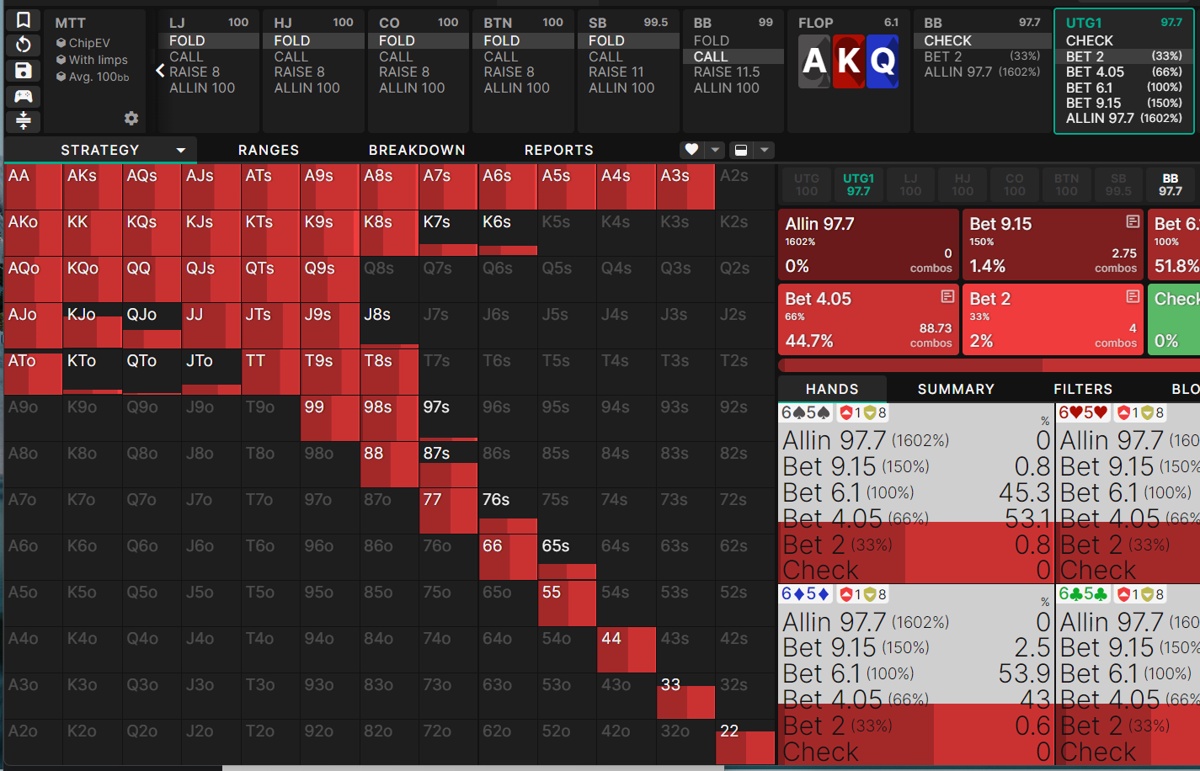The width and height of the screenshot is (1200, 771).
Task: Expand the Strategy tab dropdown arrow
Action: pos(181,150)
